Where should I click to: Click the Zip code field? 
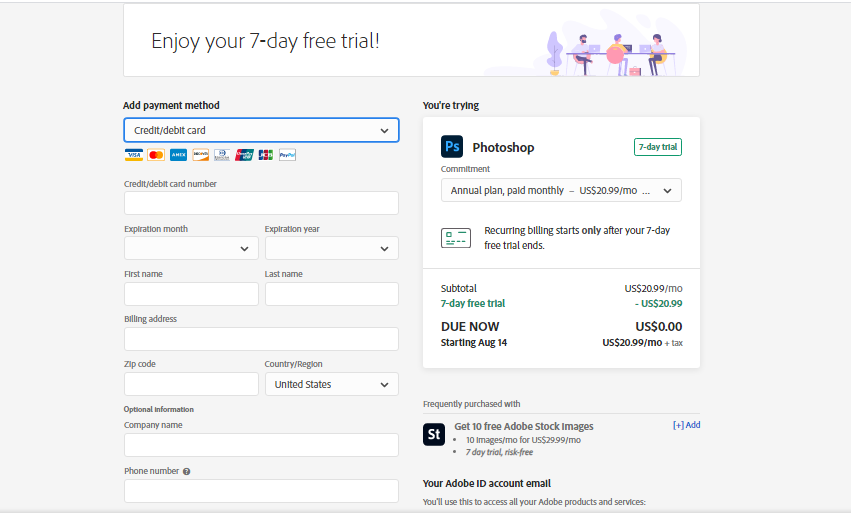click(191, 384)
